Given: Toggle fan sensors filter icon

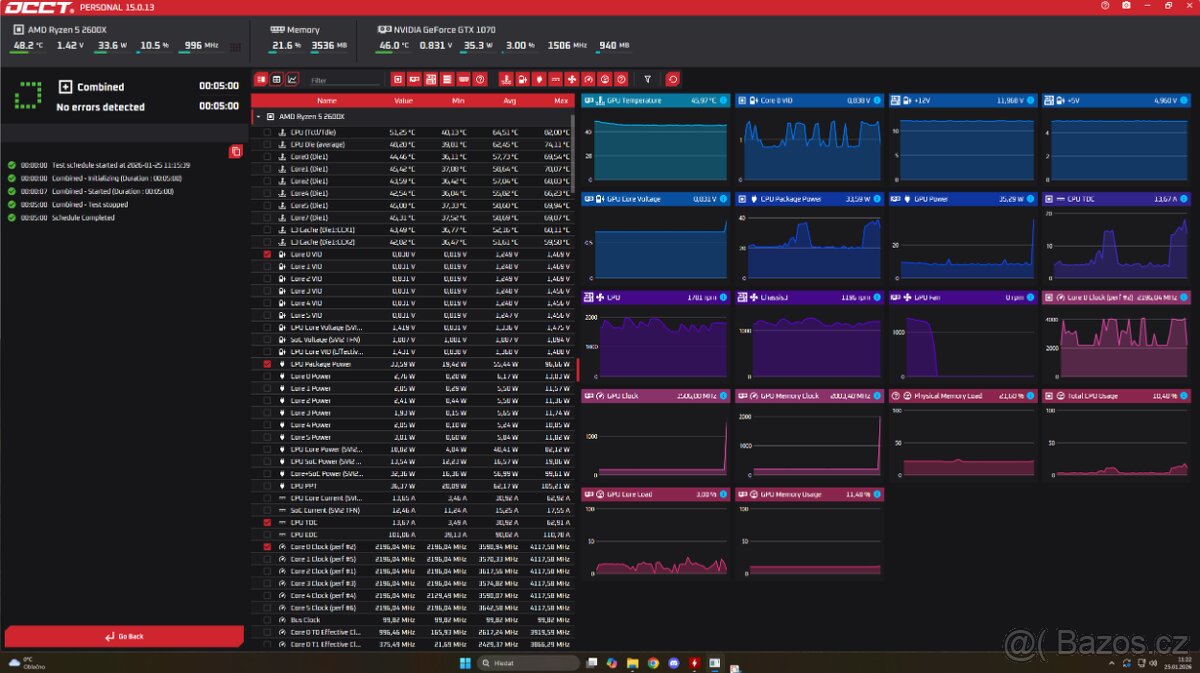Looking at the screenshot, I should click(x=572, y=79).
